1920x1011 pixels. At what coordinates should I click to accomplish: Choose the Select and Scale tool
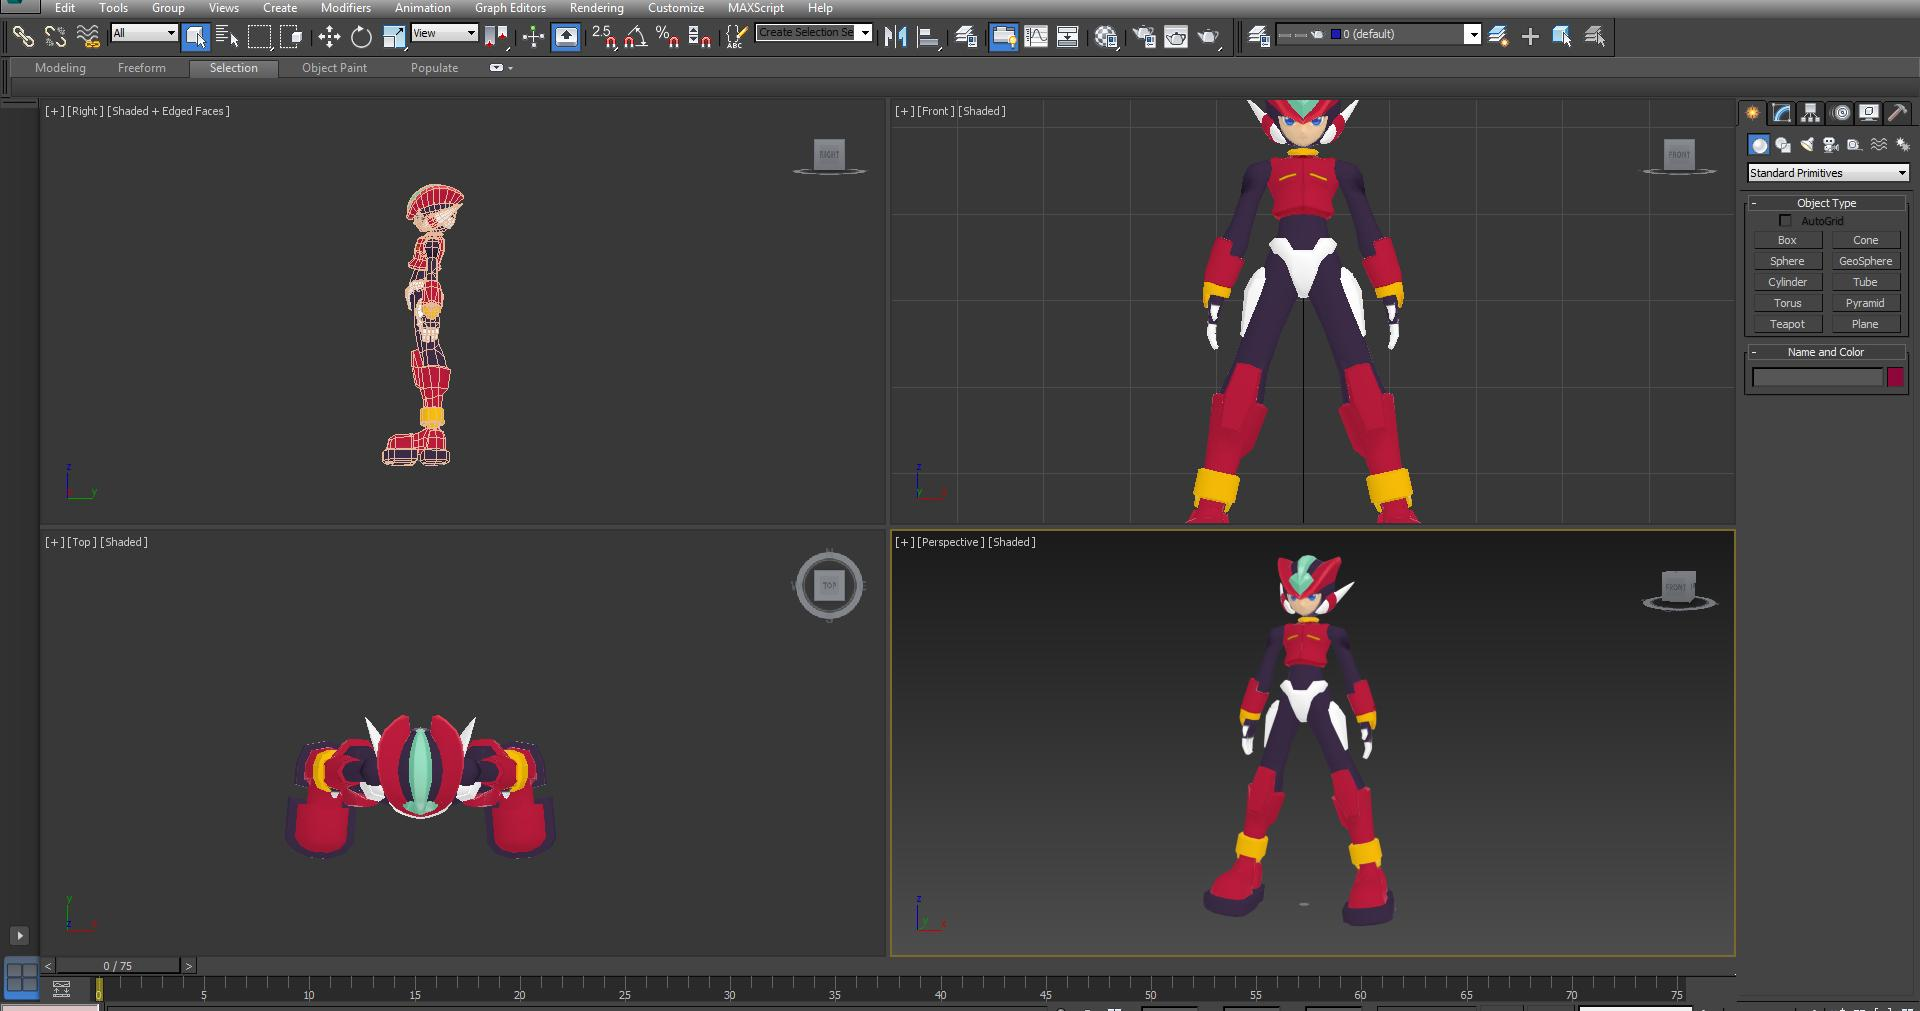(394, 37)
